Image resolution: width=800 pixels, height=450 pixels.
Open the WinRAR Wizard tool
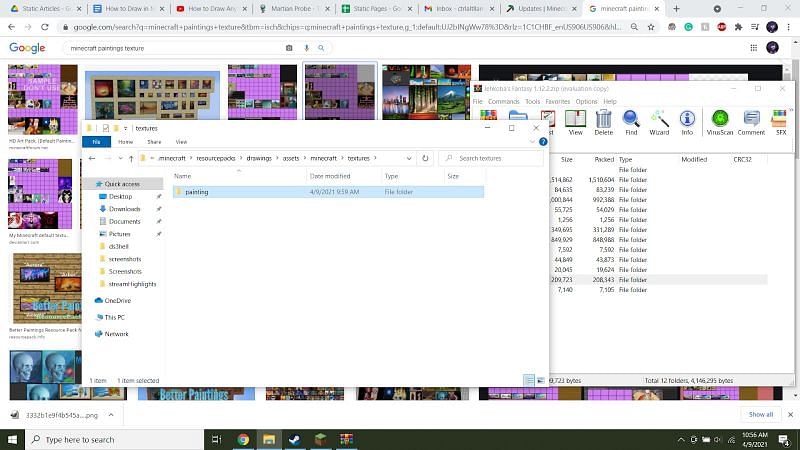point(659,121)
